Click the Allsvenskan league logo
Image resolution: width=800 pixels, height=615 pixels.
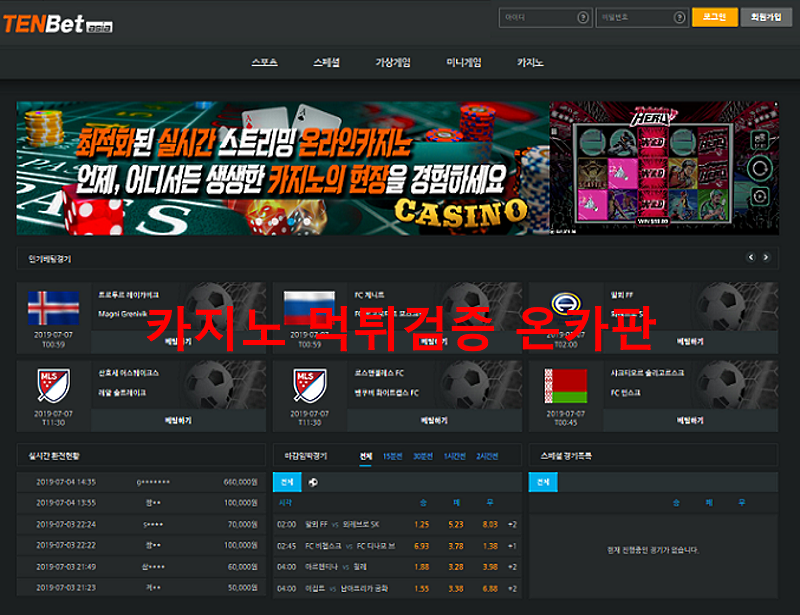tap(566, 305)
